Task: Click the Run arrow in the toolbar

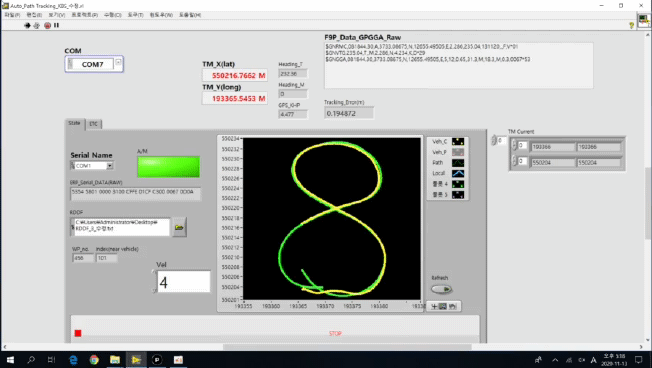Action: (27, 25)
